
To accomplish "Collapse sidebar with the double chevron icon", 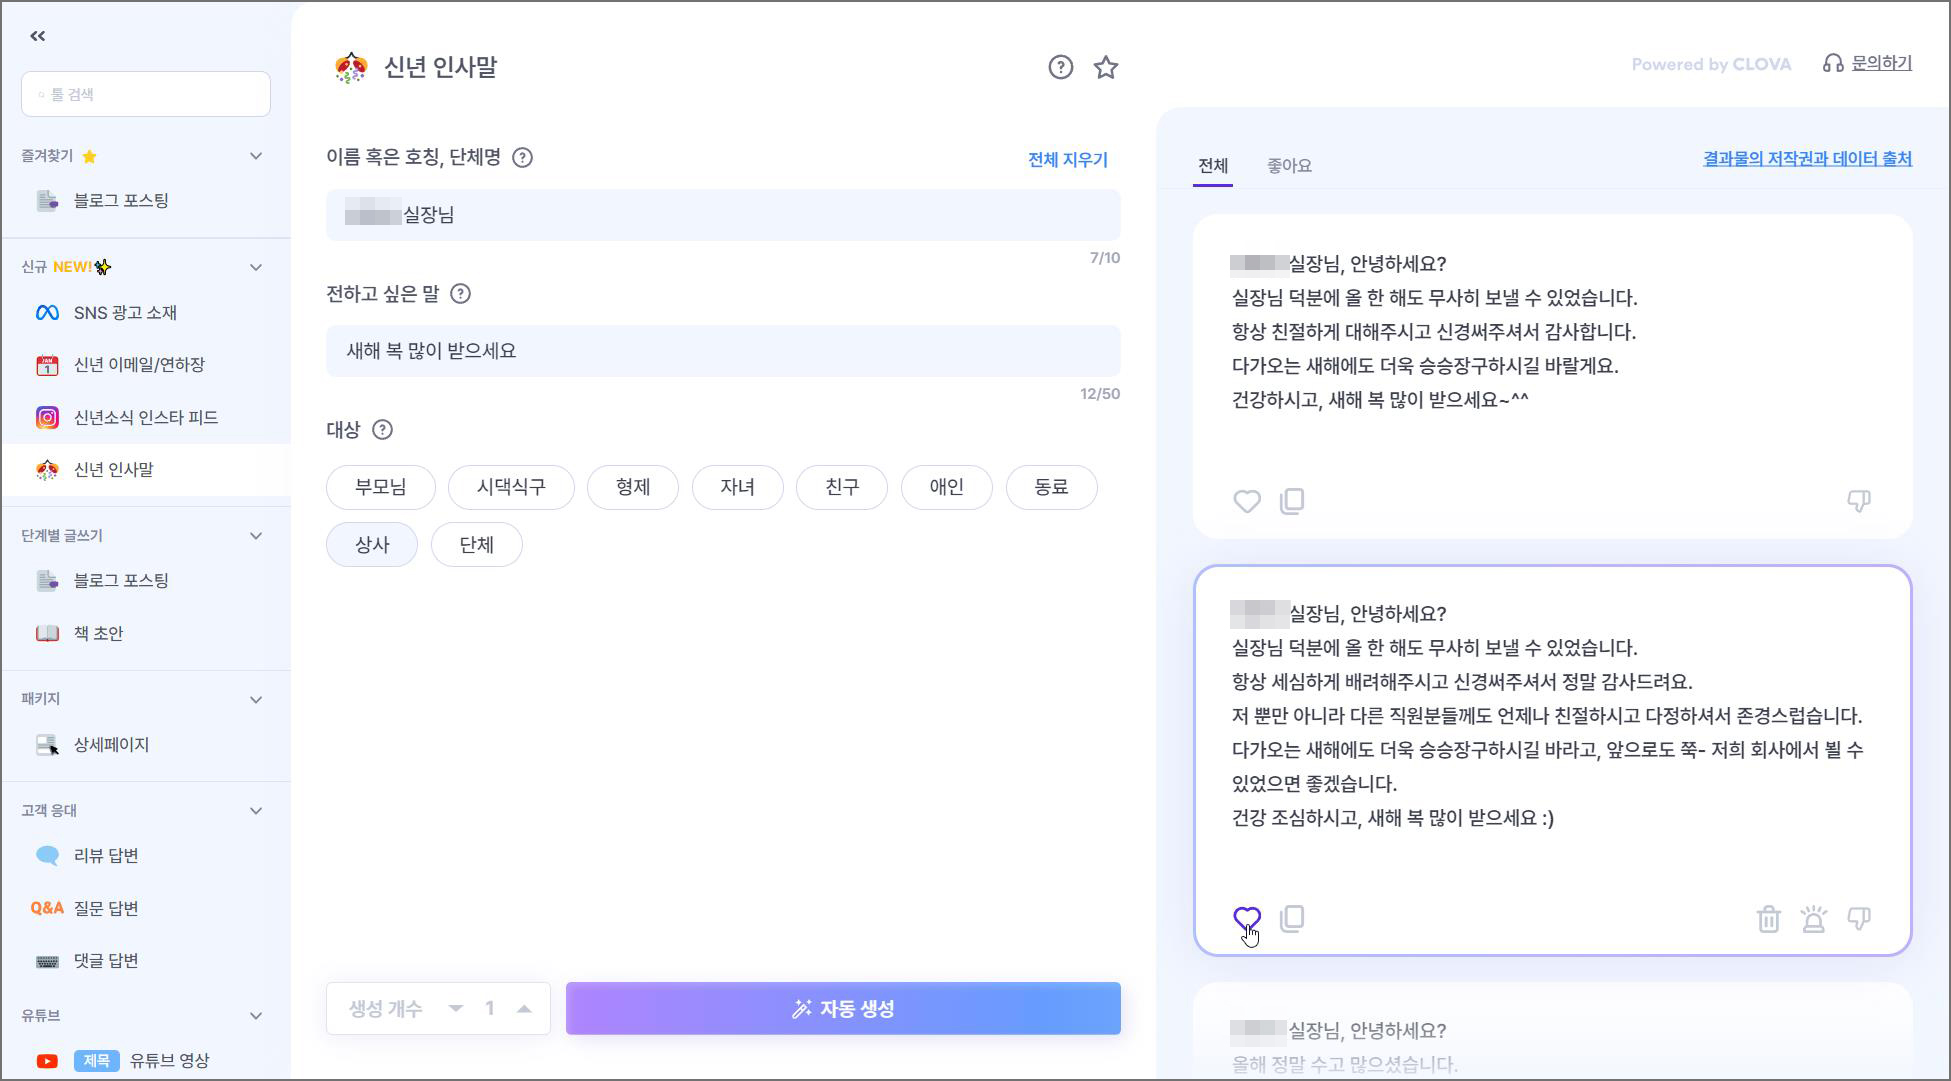I will coord(38,36).
